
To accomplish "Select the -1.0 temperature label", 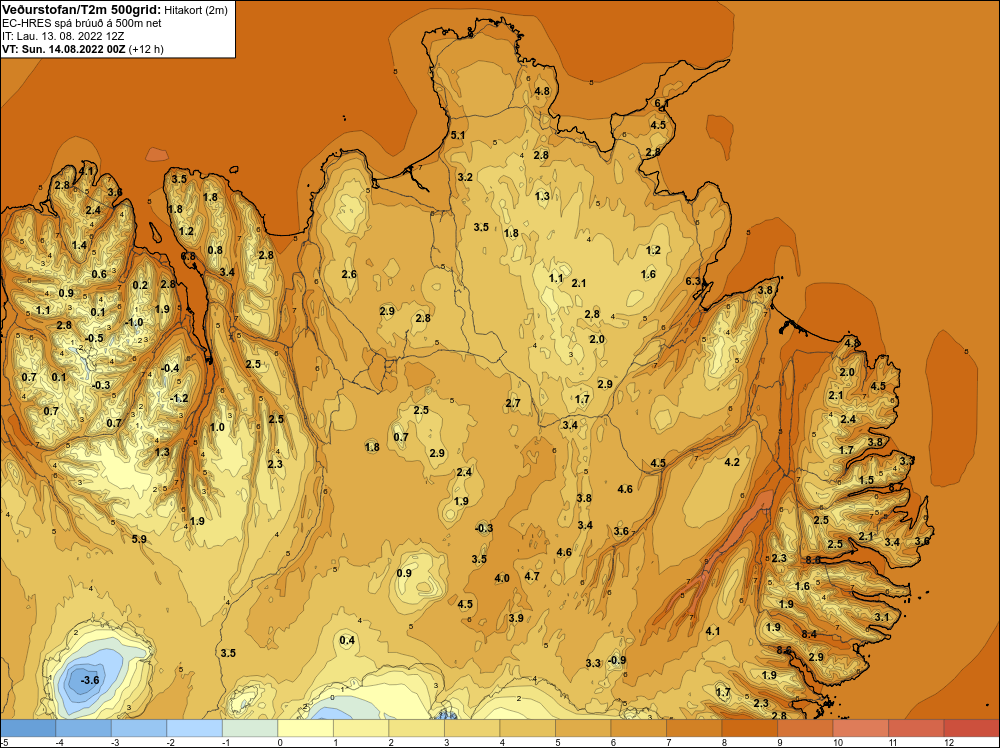I will [134, 322].
